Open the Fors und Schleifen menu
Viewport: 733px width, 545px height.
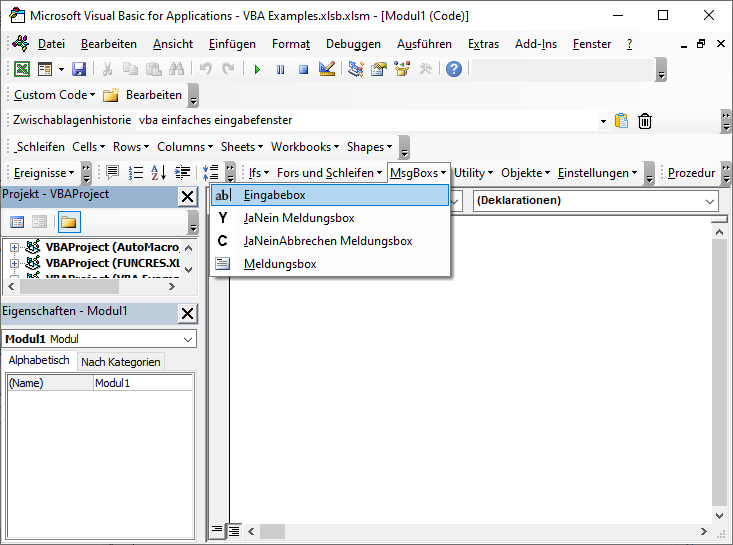tap(330, 173)
